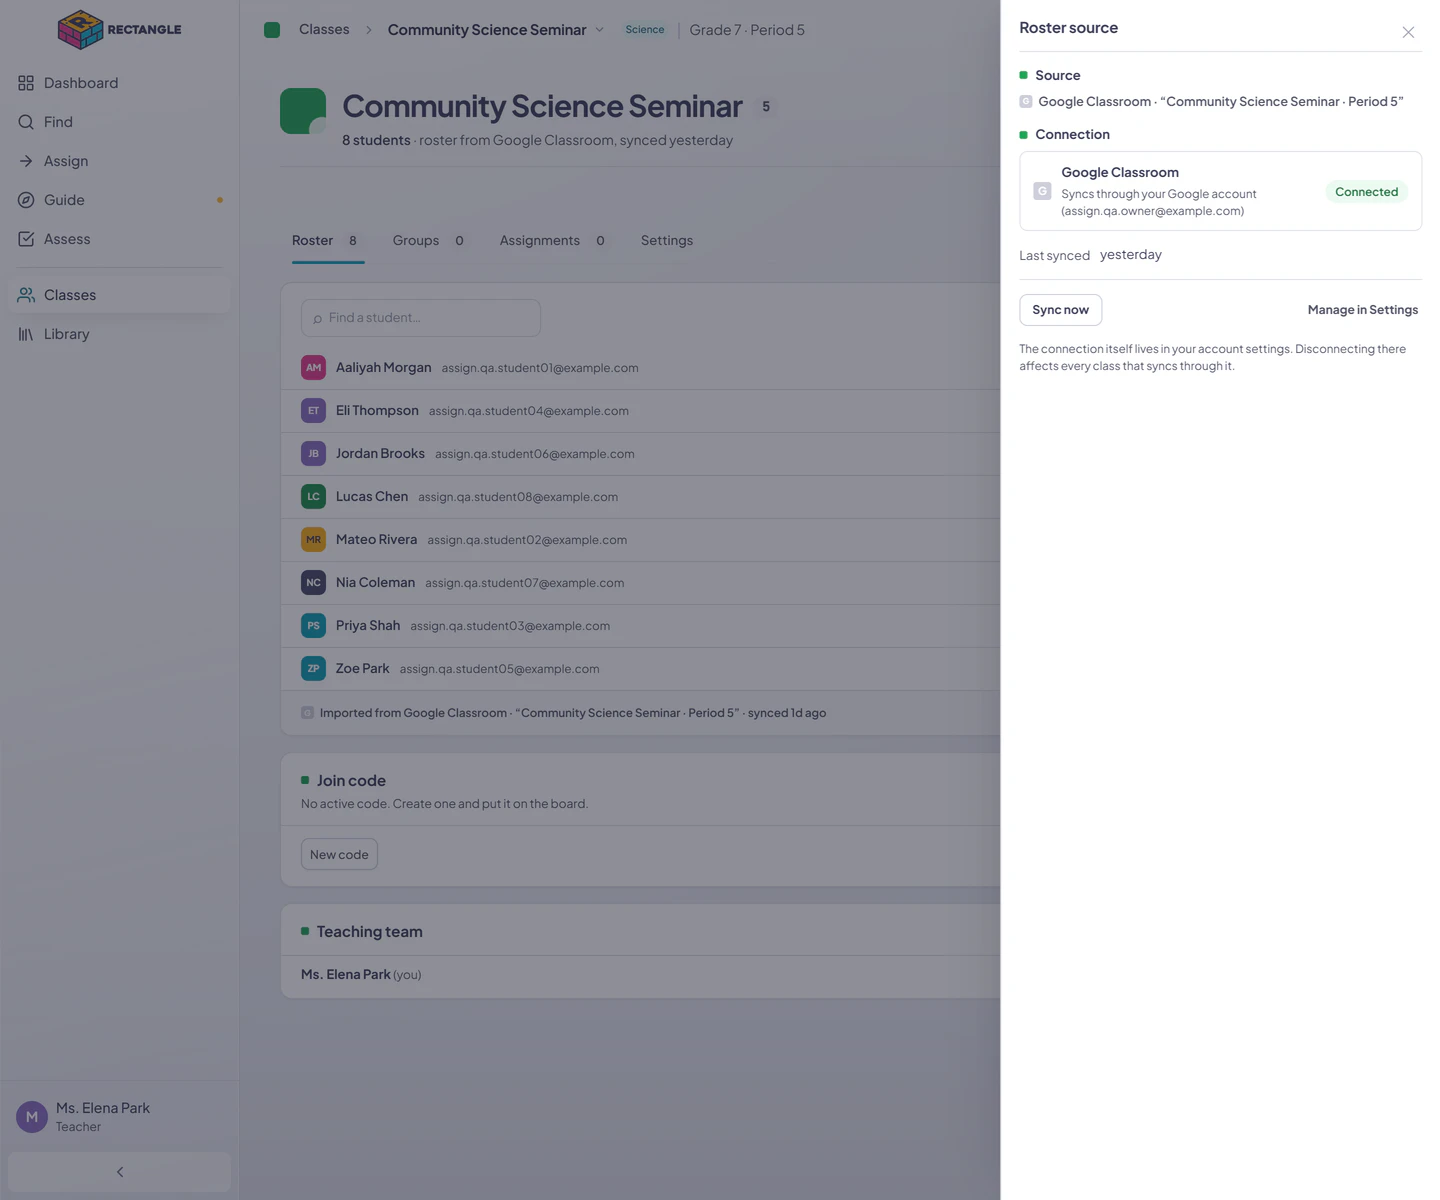Viewport: 1440px width, 1200px height.
Task: Click the Guide compass icon
Action: pyautogui.click(x=26, y=200)
